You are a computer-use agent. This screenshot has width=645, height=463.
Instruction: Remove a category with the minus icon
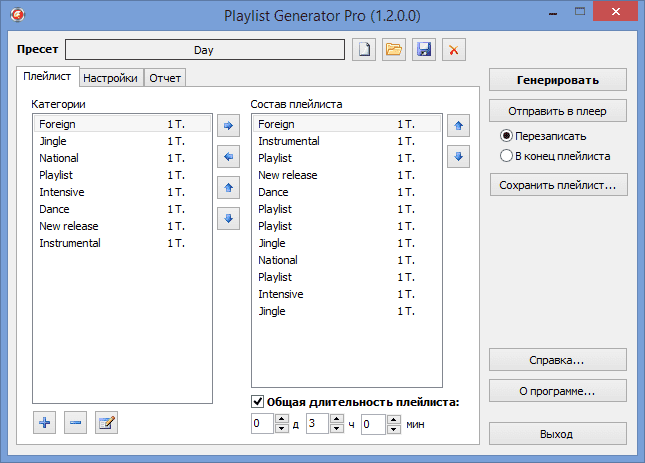[75, 423]
